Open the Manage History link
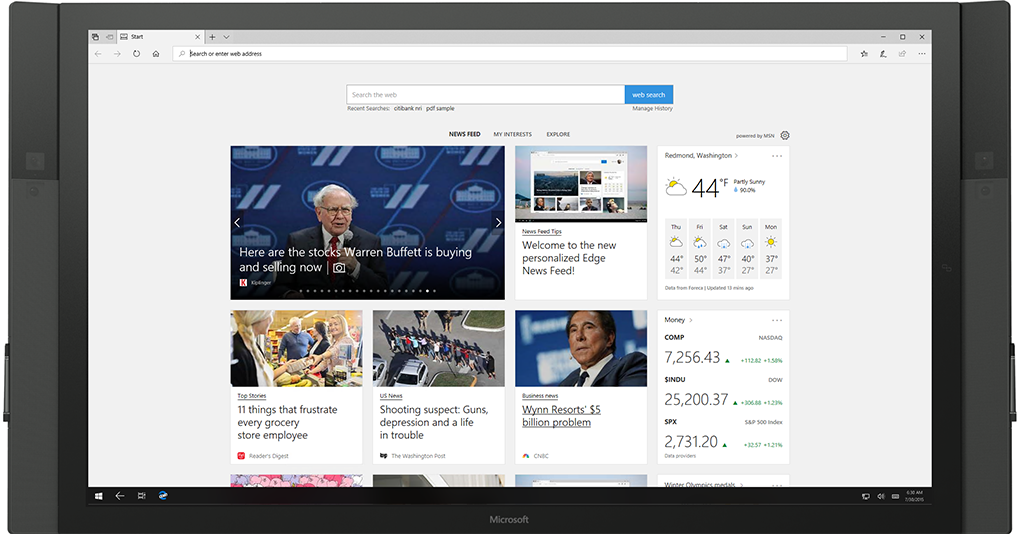Viewport: 1020px width, 534px height. pyautogui.click(x=652, y=108)
